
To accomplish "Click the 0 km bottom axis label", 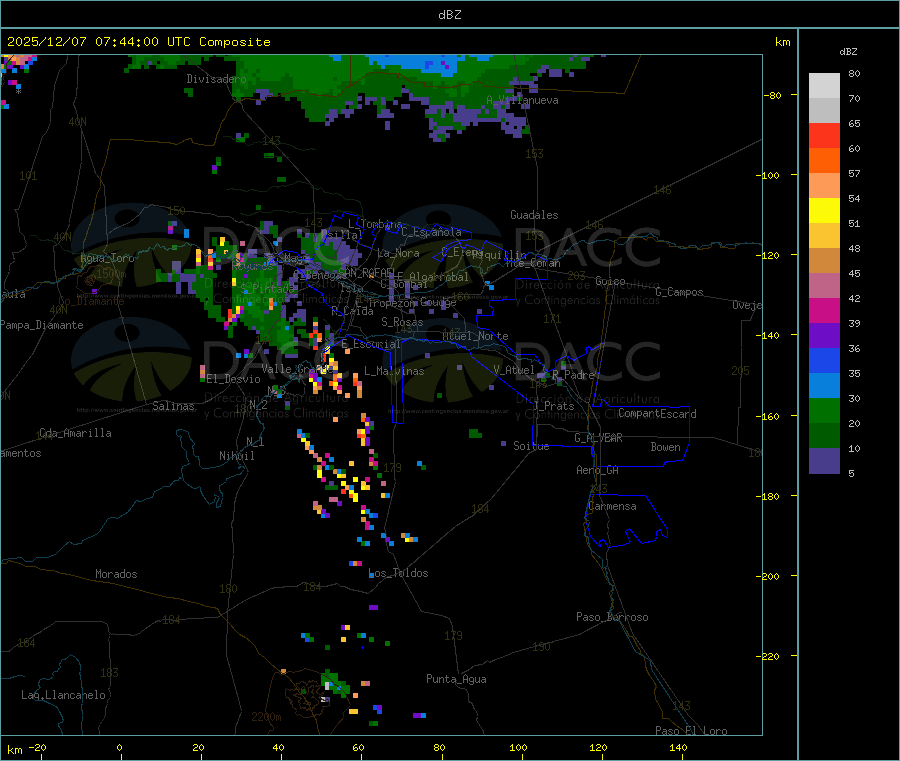I will pos(119,747).
